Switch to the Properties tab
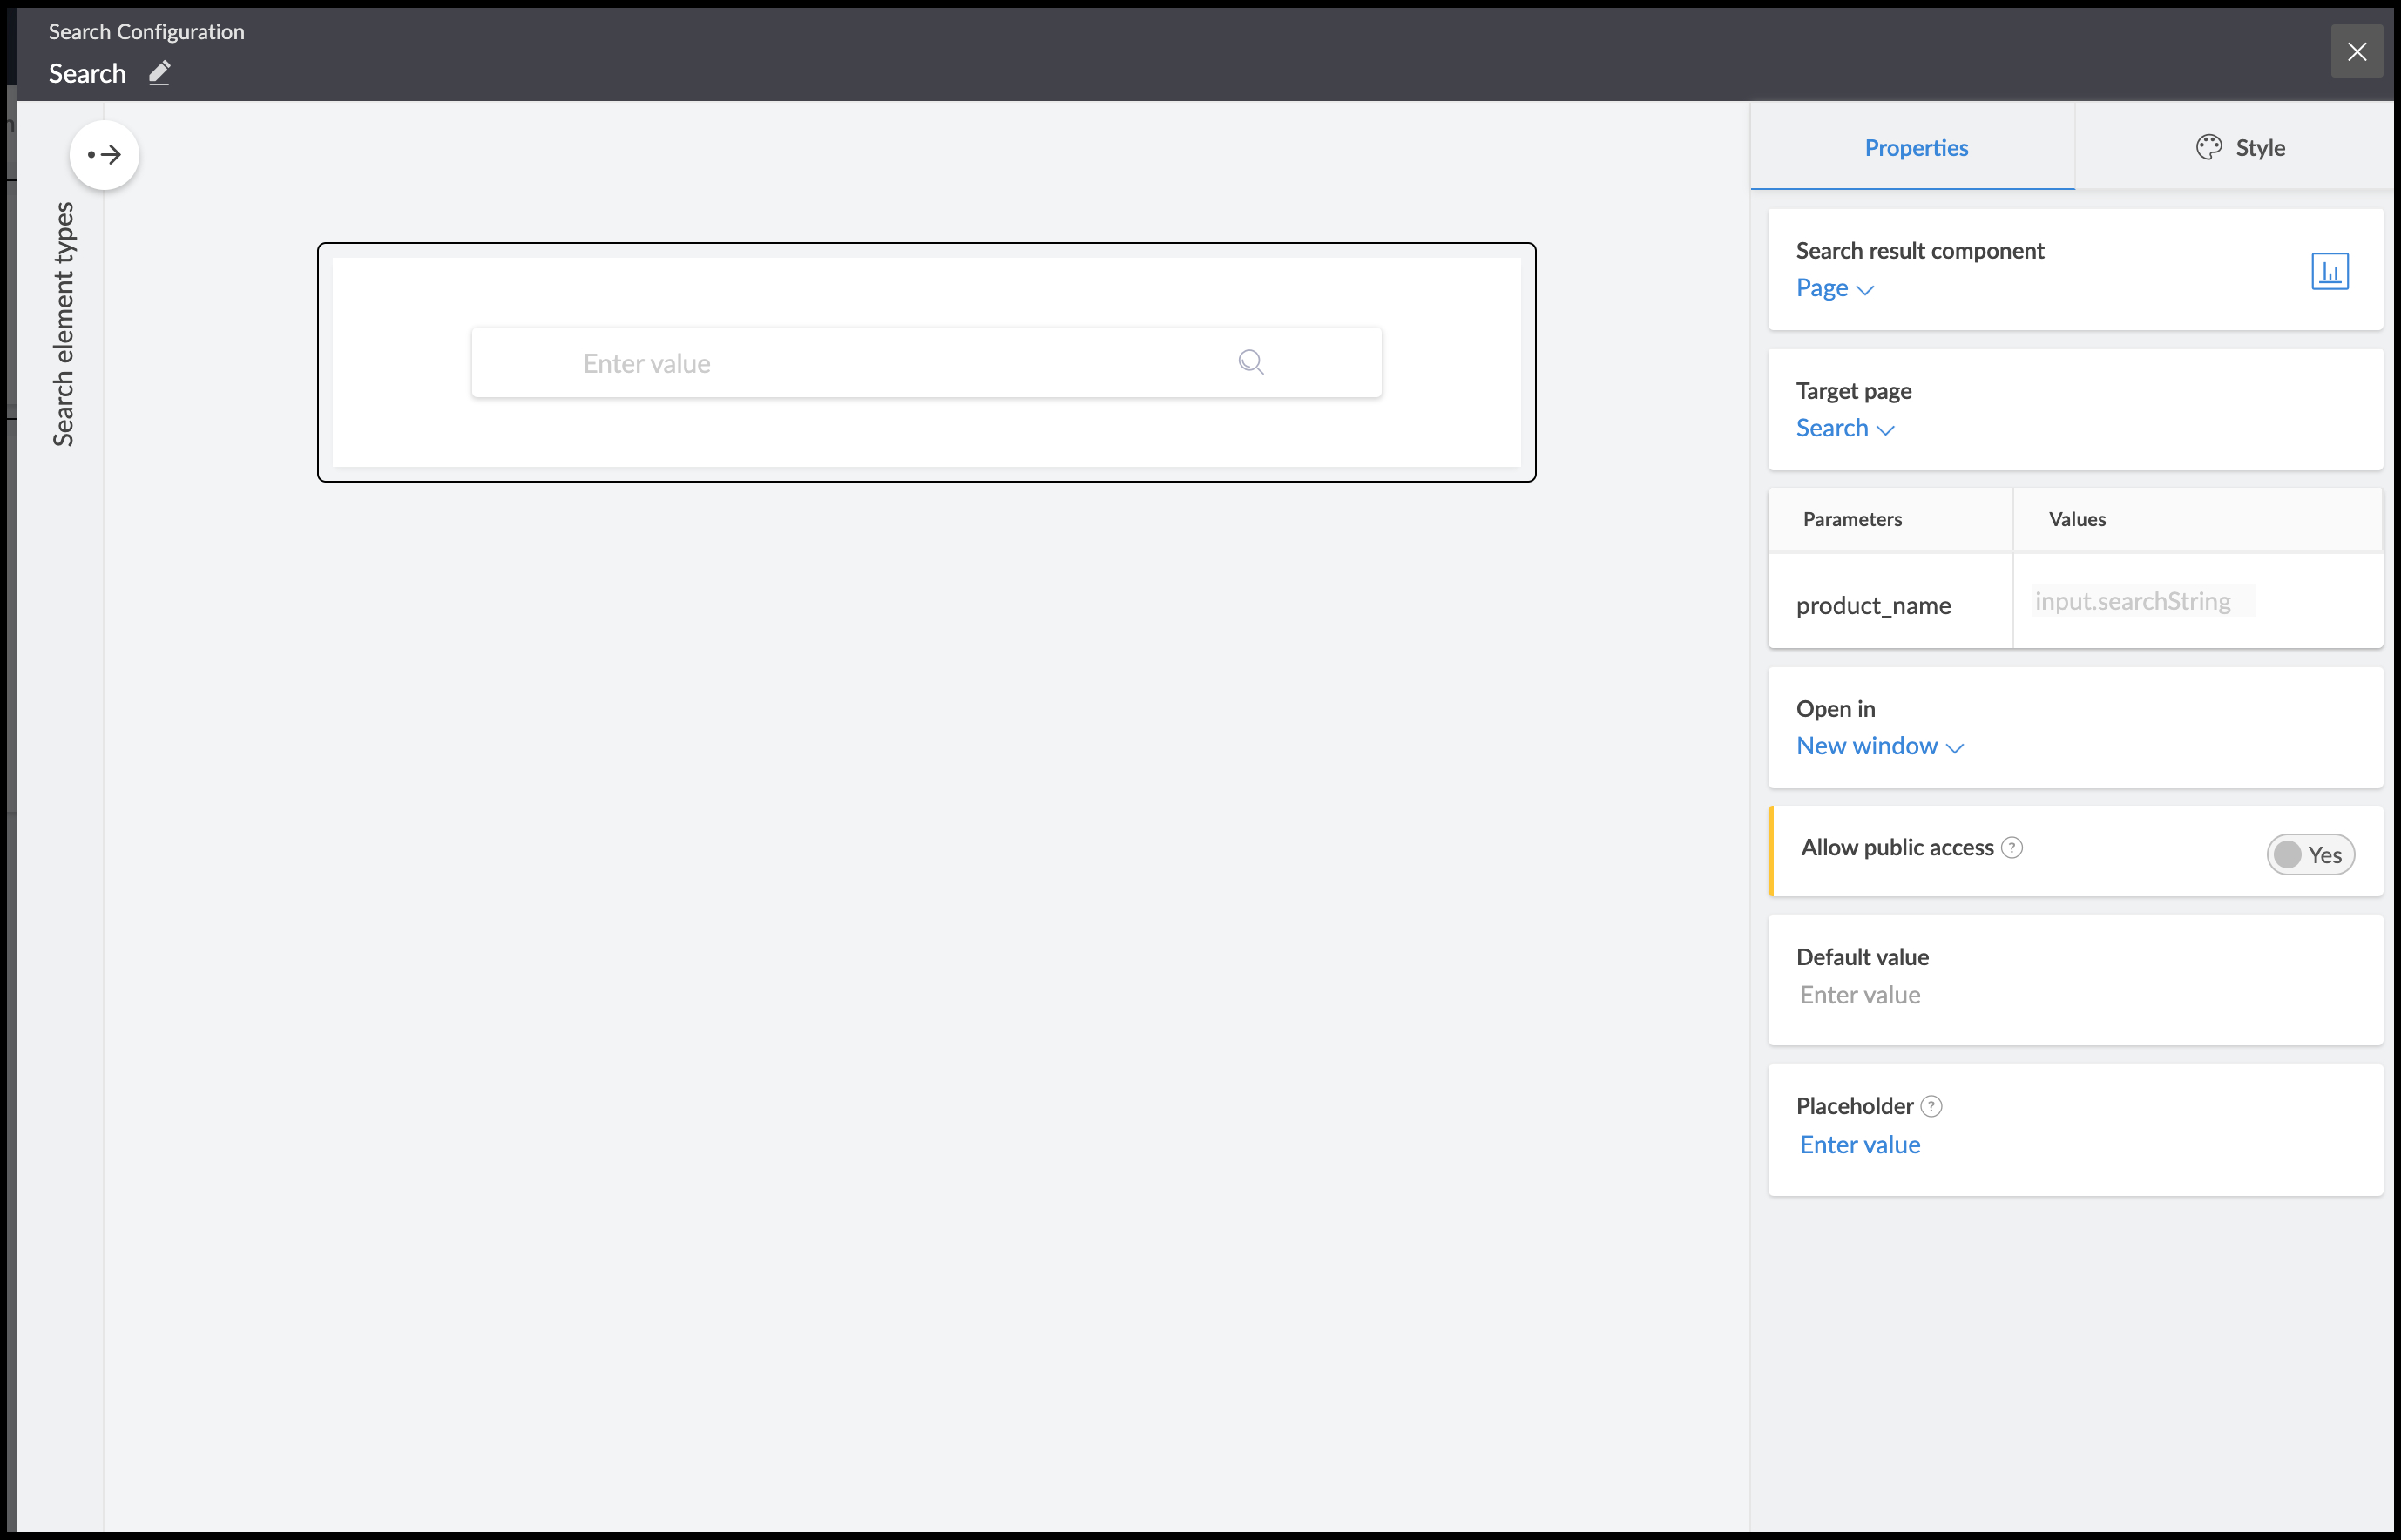The width and height of the screenshot is (2401, 1540). [1915, 148]
